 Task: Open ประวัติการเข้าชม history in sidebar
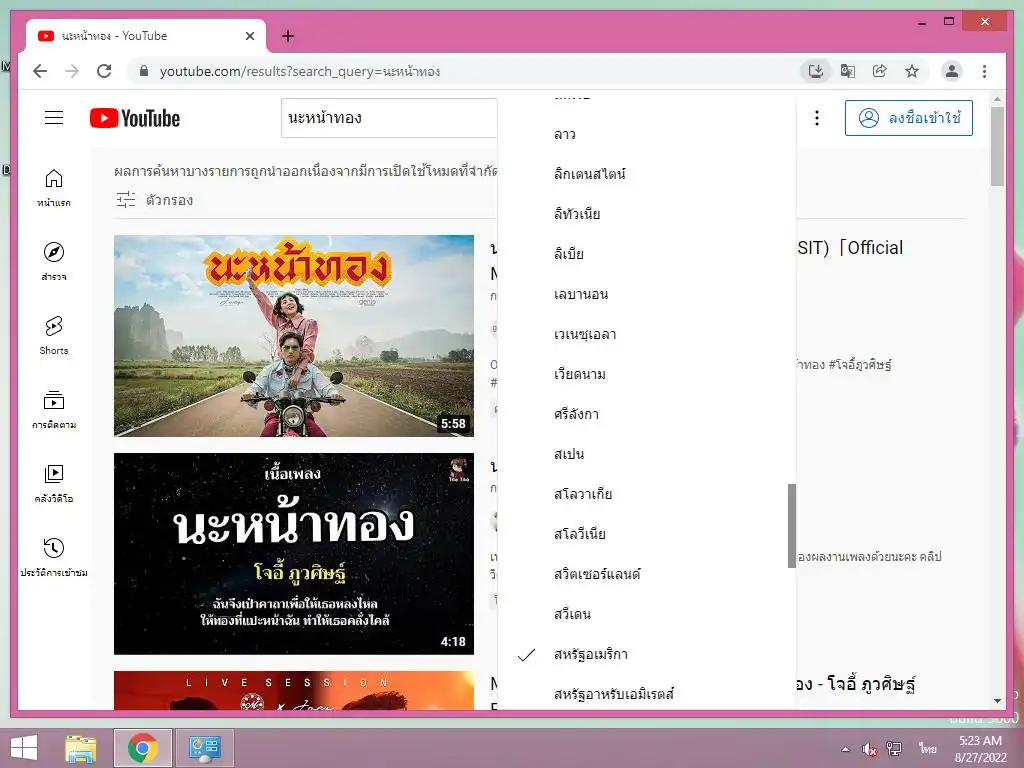coord(54,557)
